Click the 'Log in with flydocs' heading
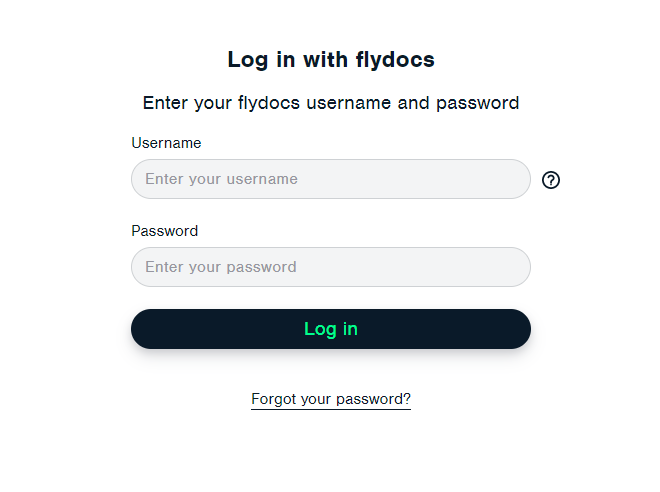 tap(331, 60)
